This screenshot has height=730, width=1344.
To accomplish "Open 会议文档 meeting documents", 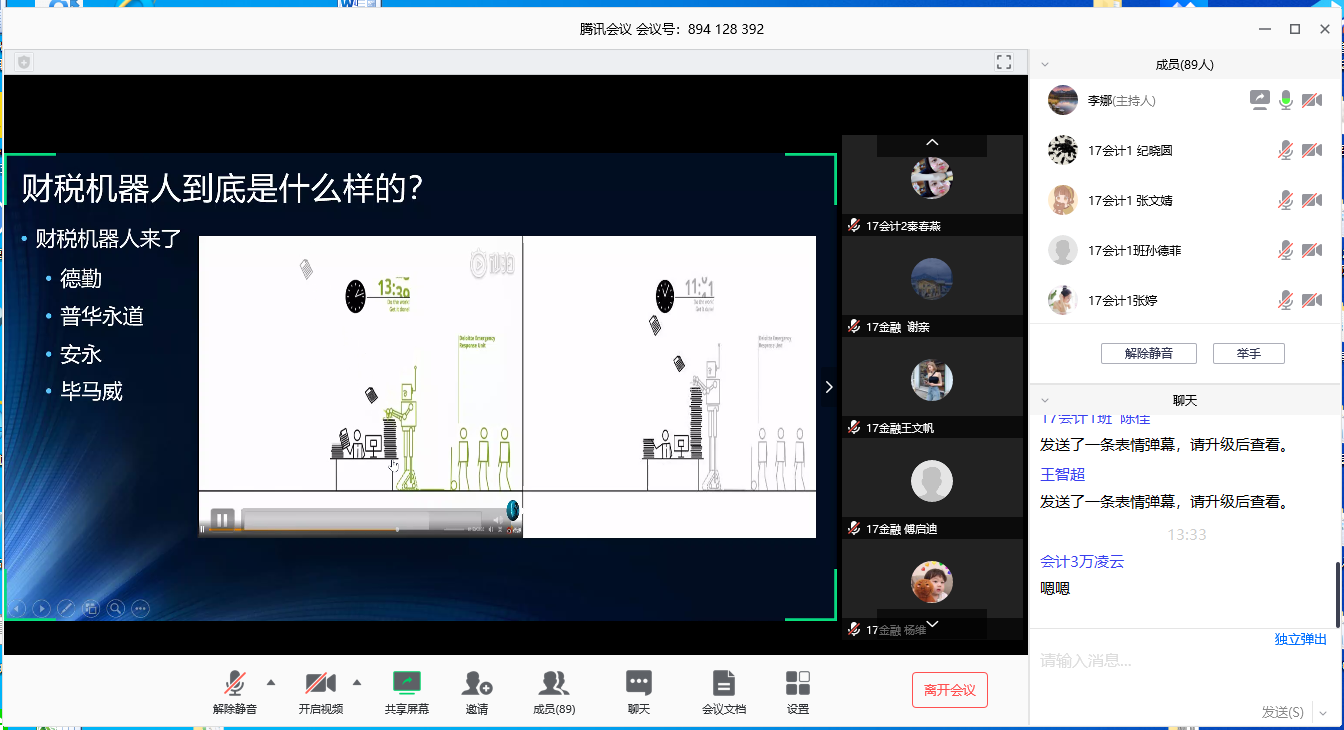I will point(723,684).
